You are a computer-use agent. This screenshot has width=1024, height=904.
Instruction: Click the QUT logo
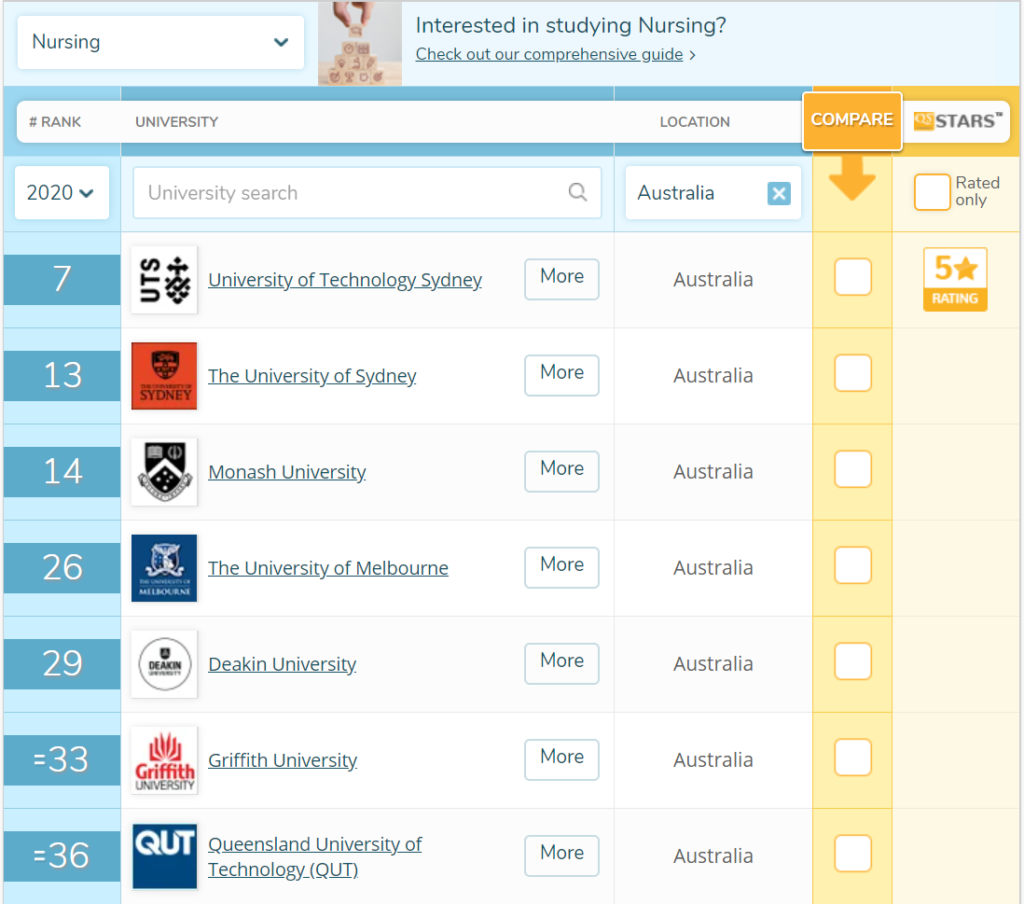(x=164, y=856)
